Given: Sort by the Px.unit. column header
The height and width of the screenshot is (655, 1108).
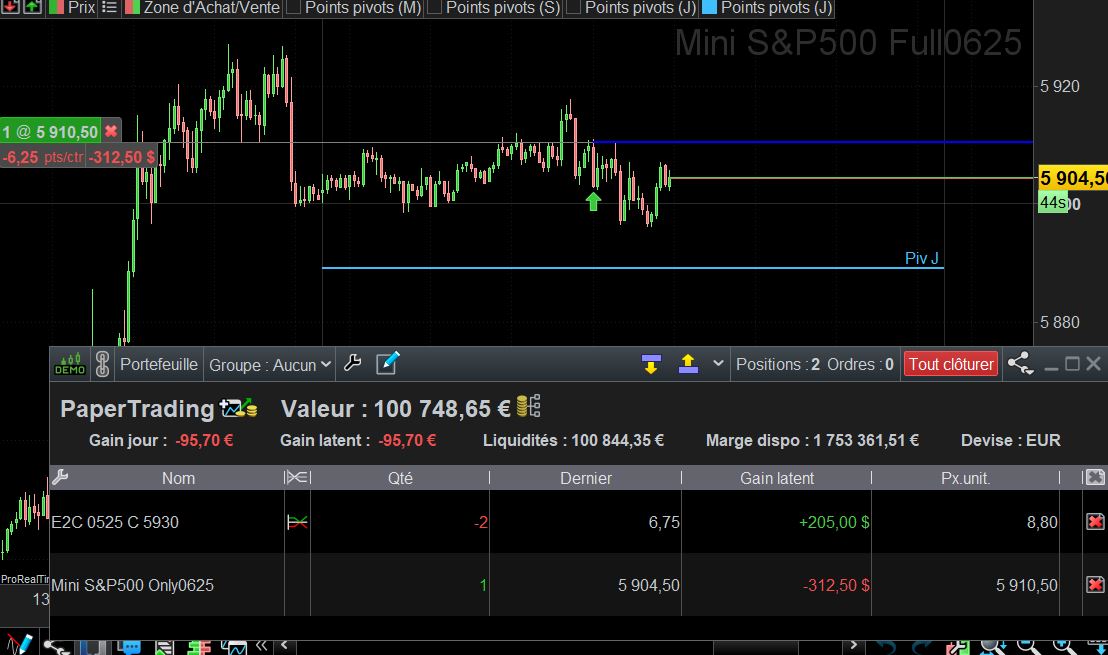Looking at the screenshot, I should tap(965, 478).
